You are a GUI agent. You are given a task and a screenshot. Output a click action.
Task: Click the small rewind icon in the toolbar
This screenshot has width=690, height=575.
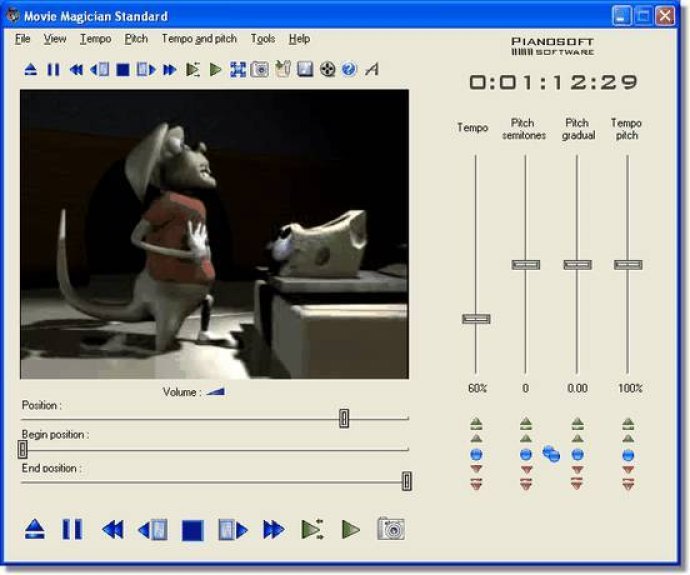(x=77, y=70)
